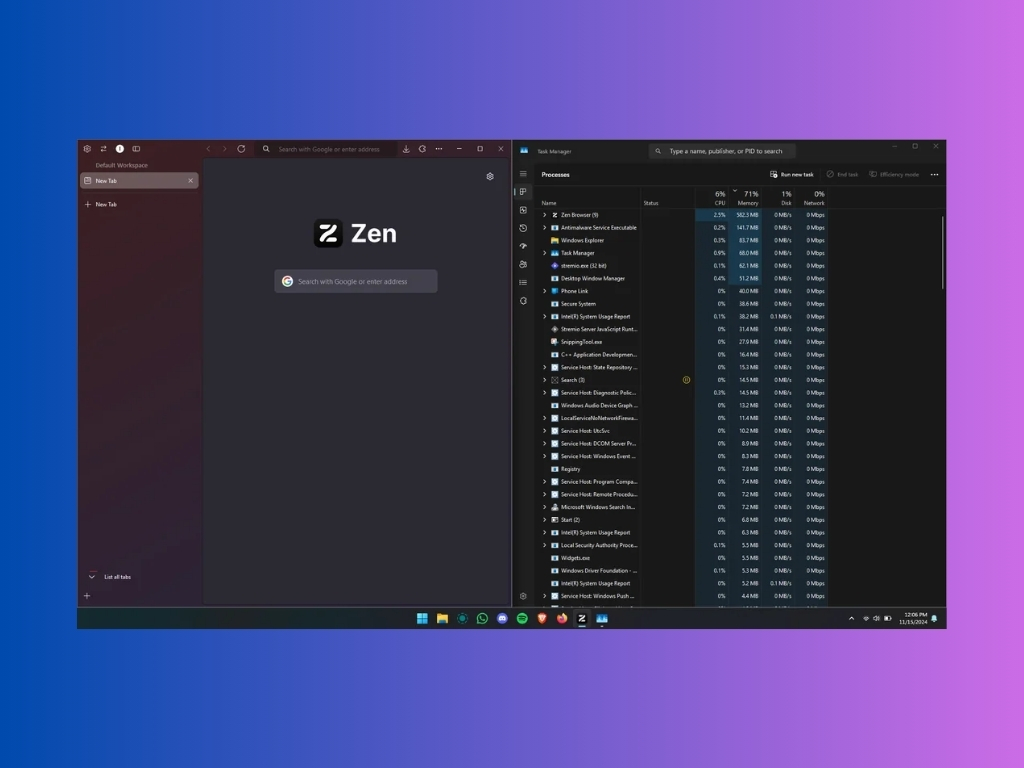Screen dimensions: 1024x768
Task: Click End task button in Task Manager
Action: (842, 174)
